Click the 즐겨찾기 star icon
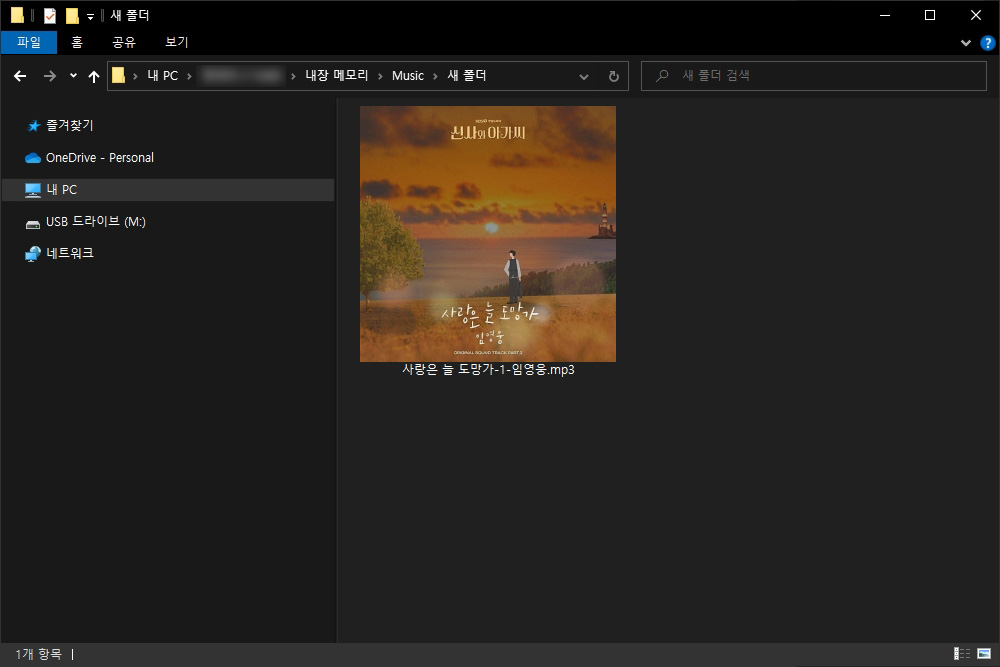Screen dimensions: 1000x667 pyautogui.click(x=33, y=126)
